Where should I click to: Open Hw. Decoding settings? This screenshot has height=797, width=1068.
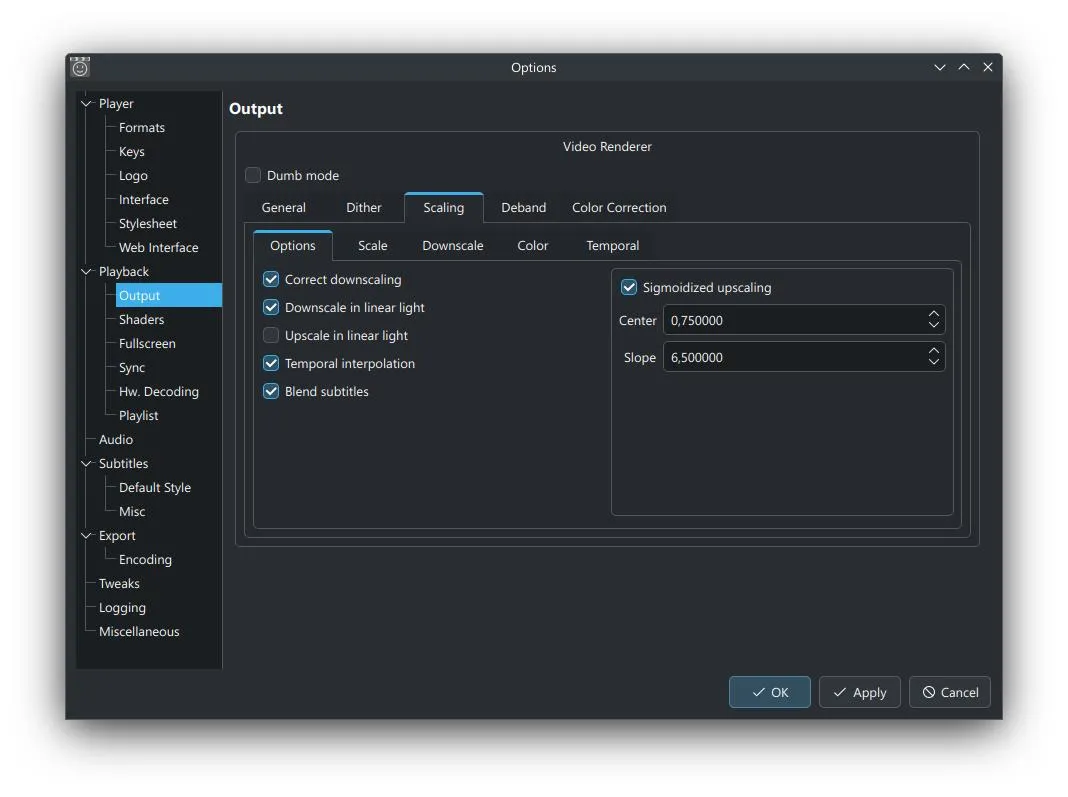click(x=159, y=391)
